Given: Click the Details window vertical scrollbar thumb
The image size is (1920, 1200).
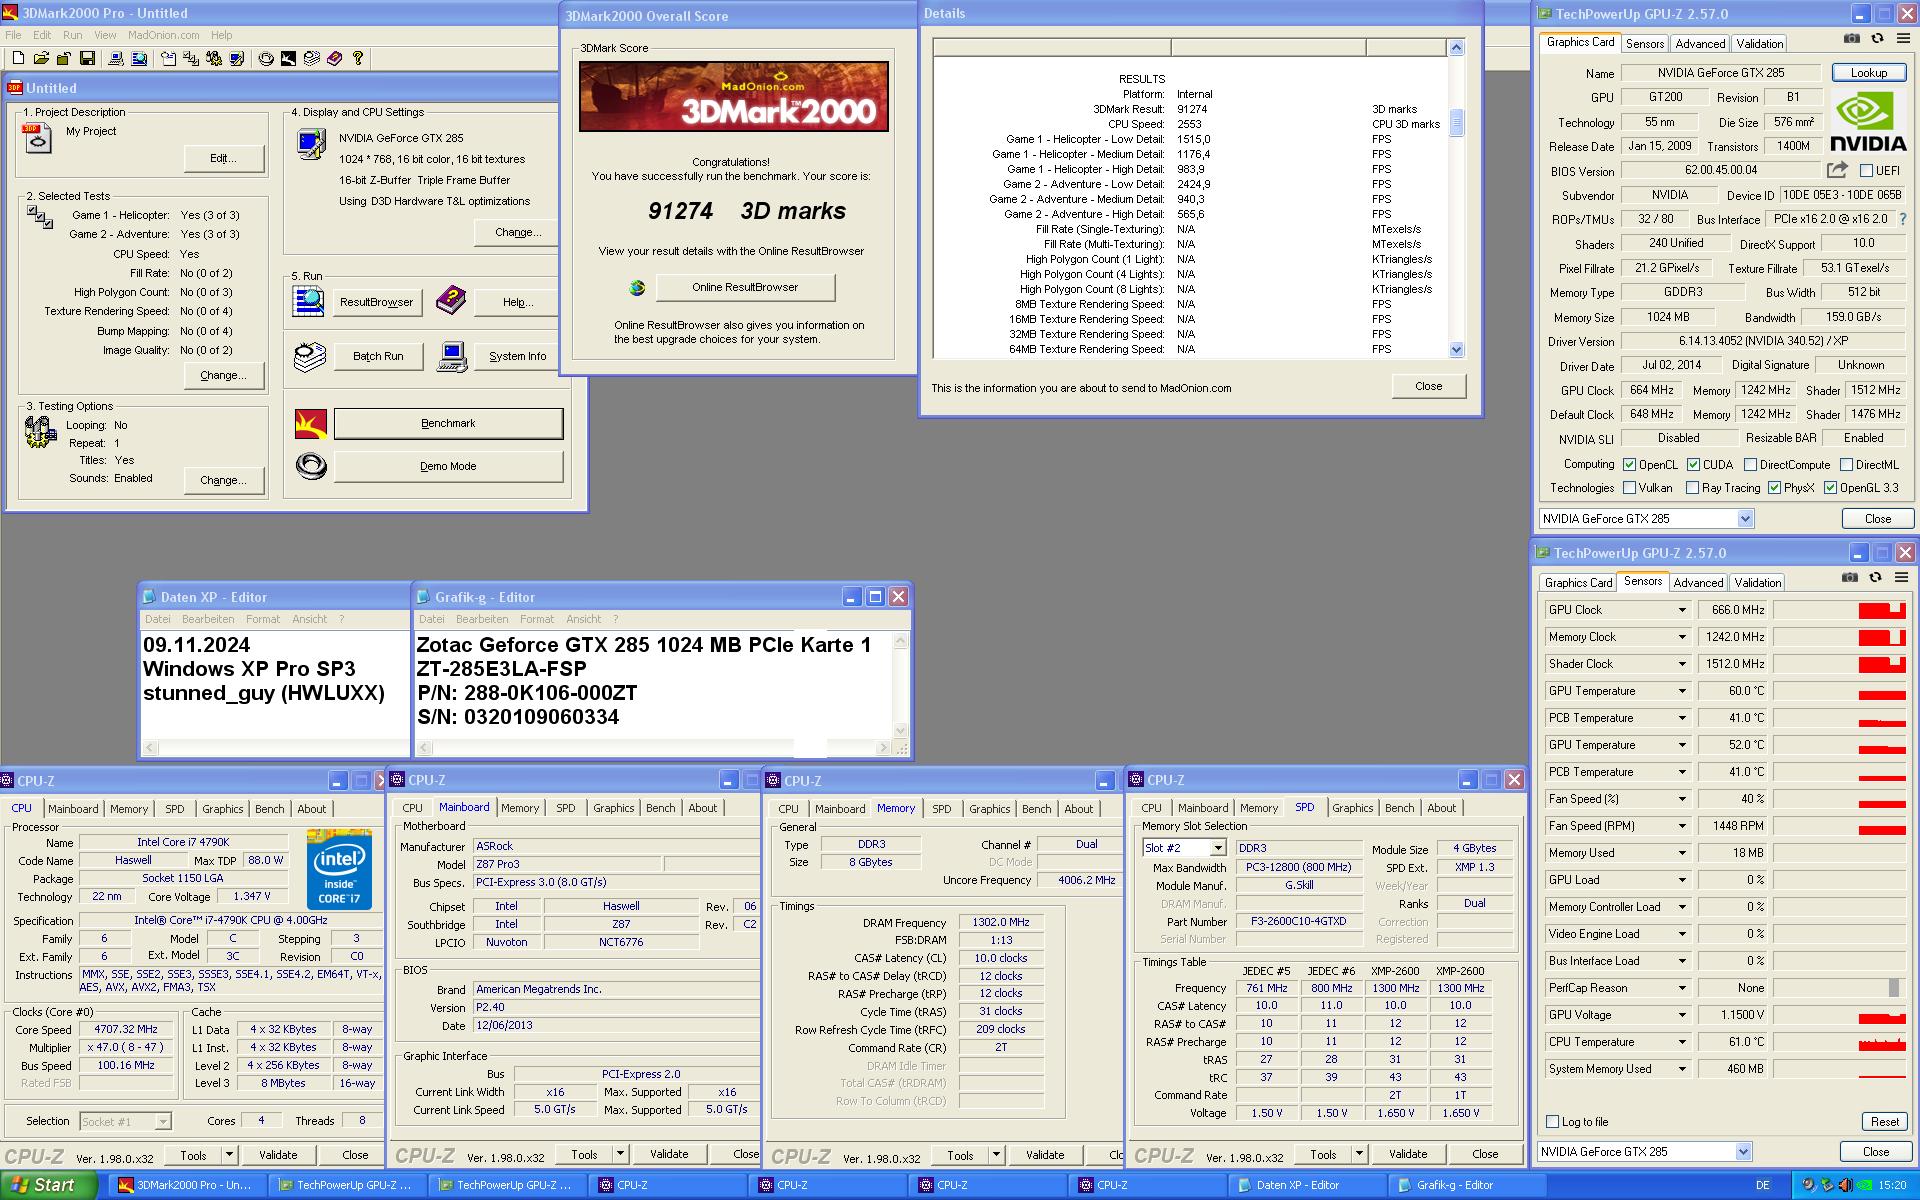Looking at the screenshot, I should point(1456,122).
